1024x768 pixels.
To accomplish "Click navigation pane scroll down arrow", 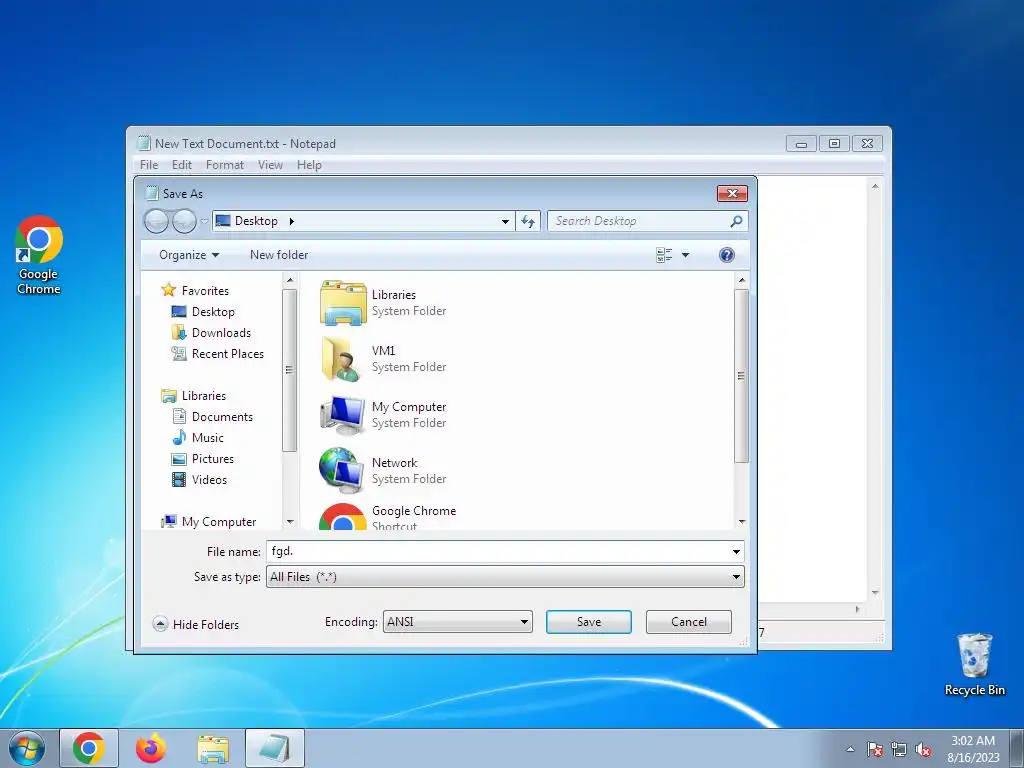I will (x=290, y=522).
